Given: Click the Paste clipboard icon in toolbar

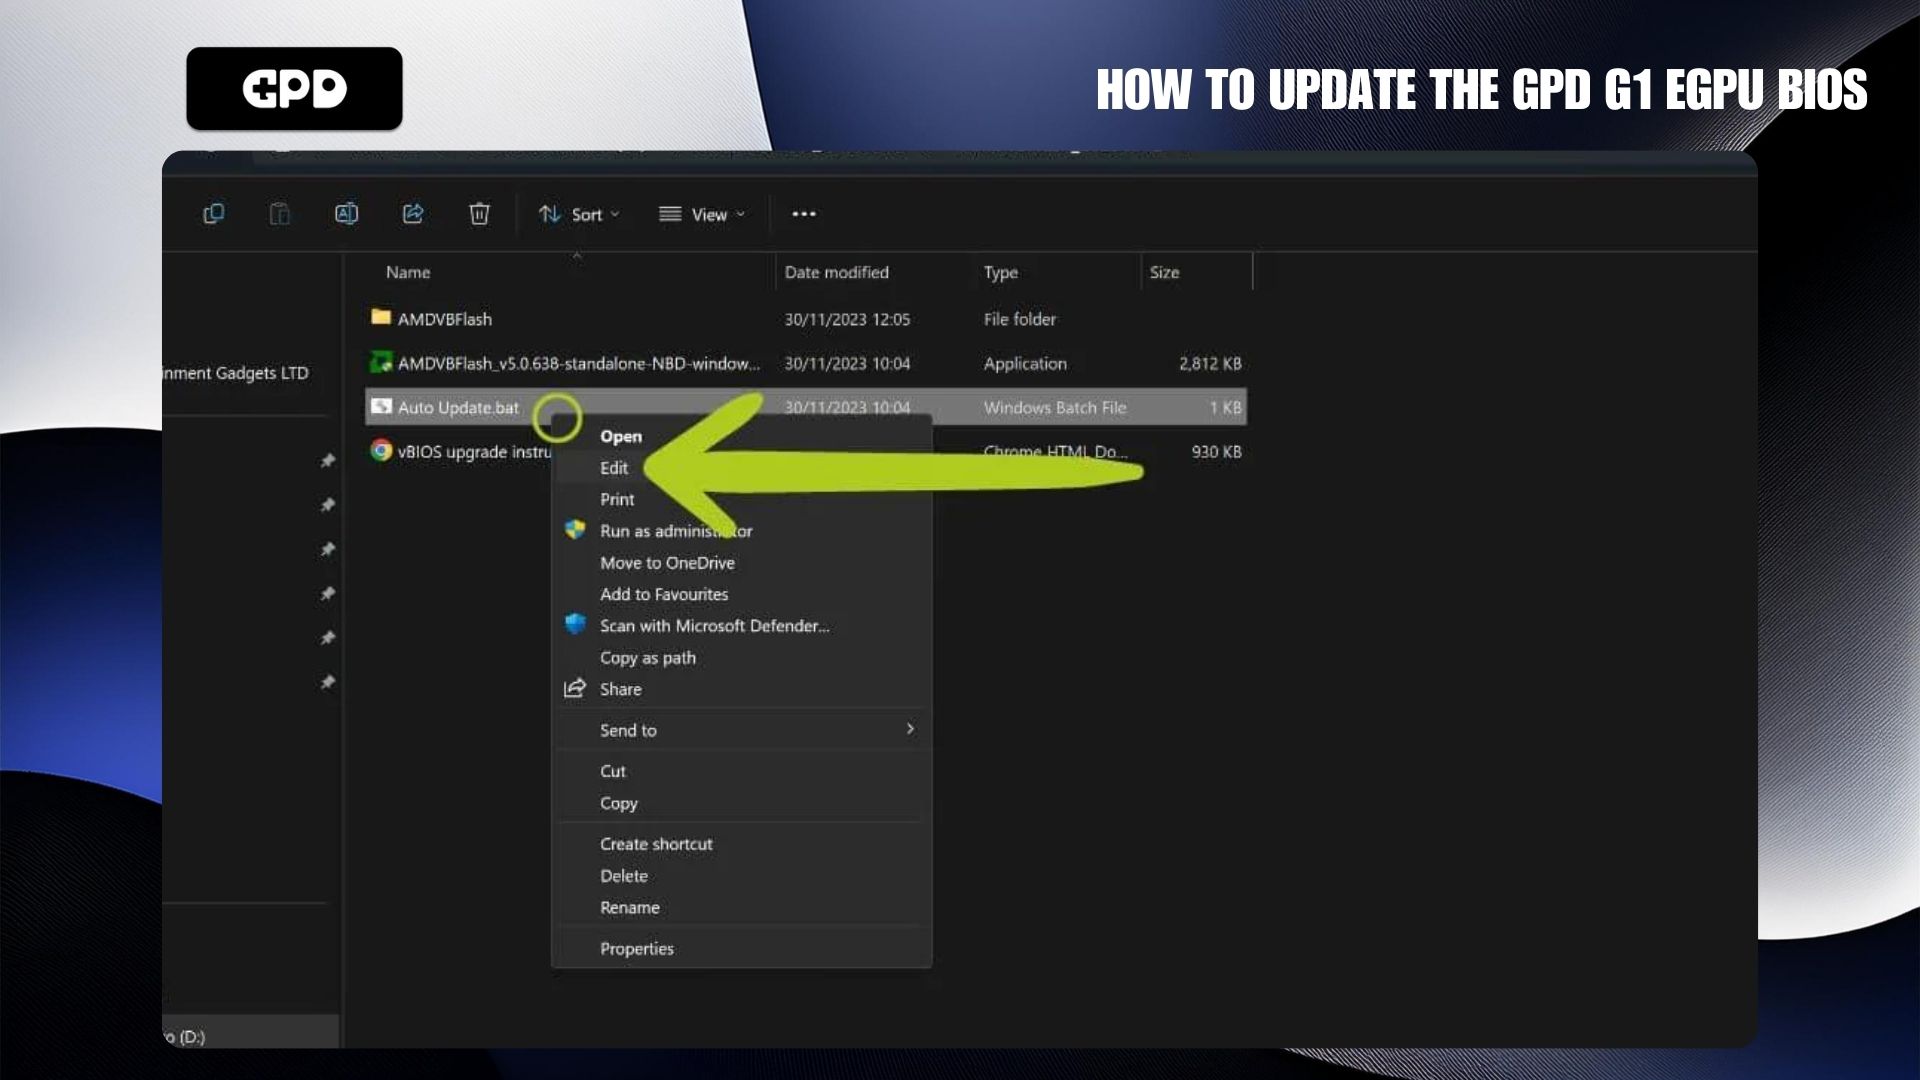Looking at the screenshot, I should coord(280,214).
